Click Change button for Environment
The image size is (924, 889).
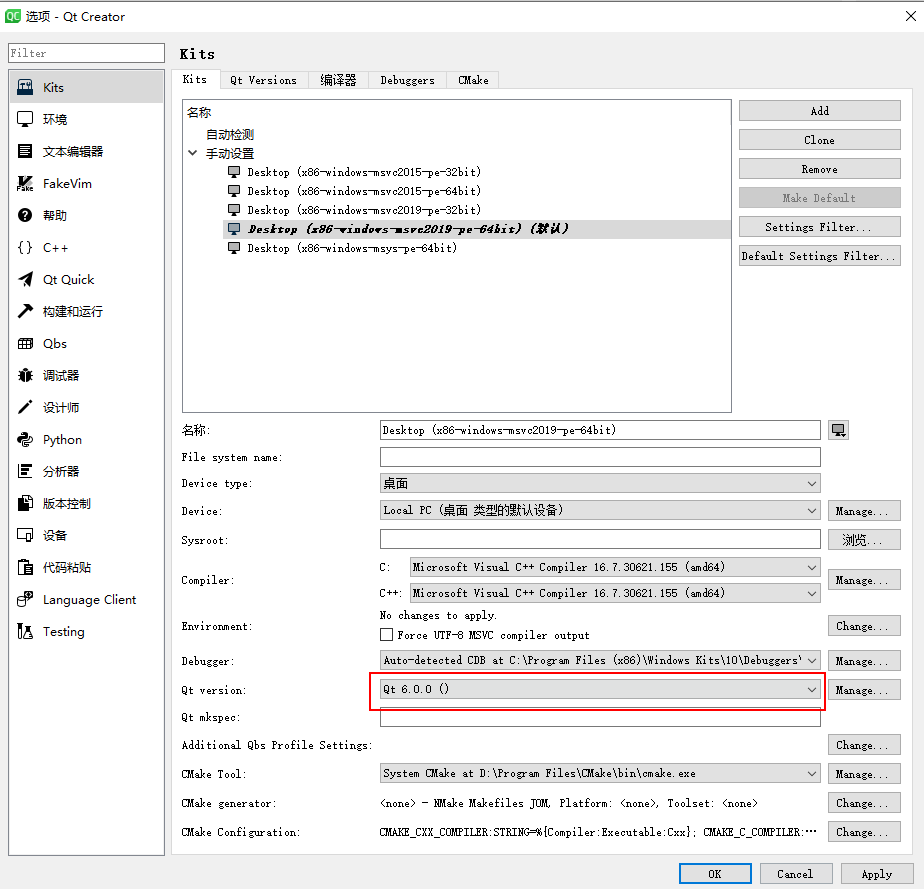864,626
